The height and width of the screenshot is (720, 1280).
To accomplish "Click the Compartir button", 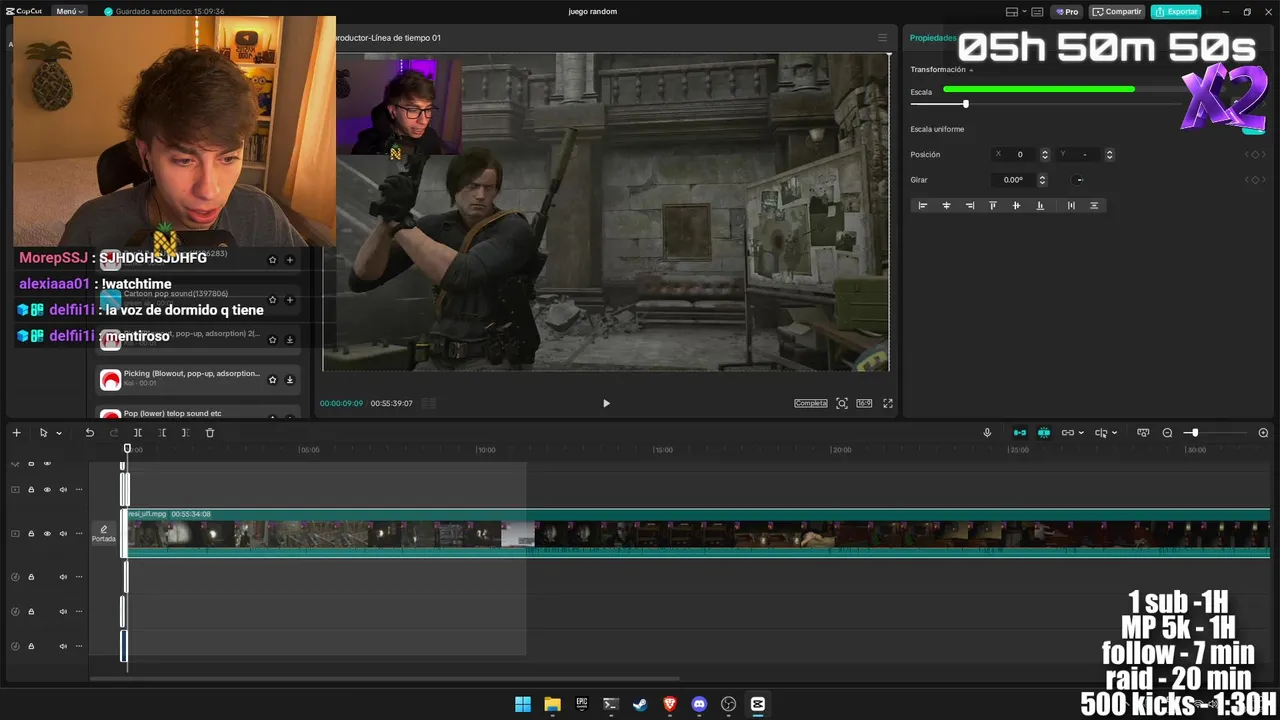I will point(1118,12).
